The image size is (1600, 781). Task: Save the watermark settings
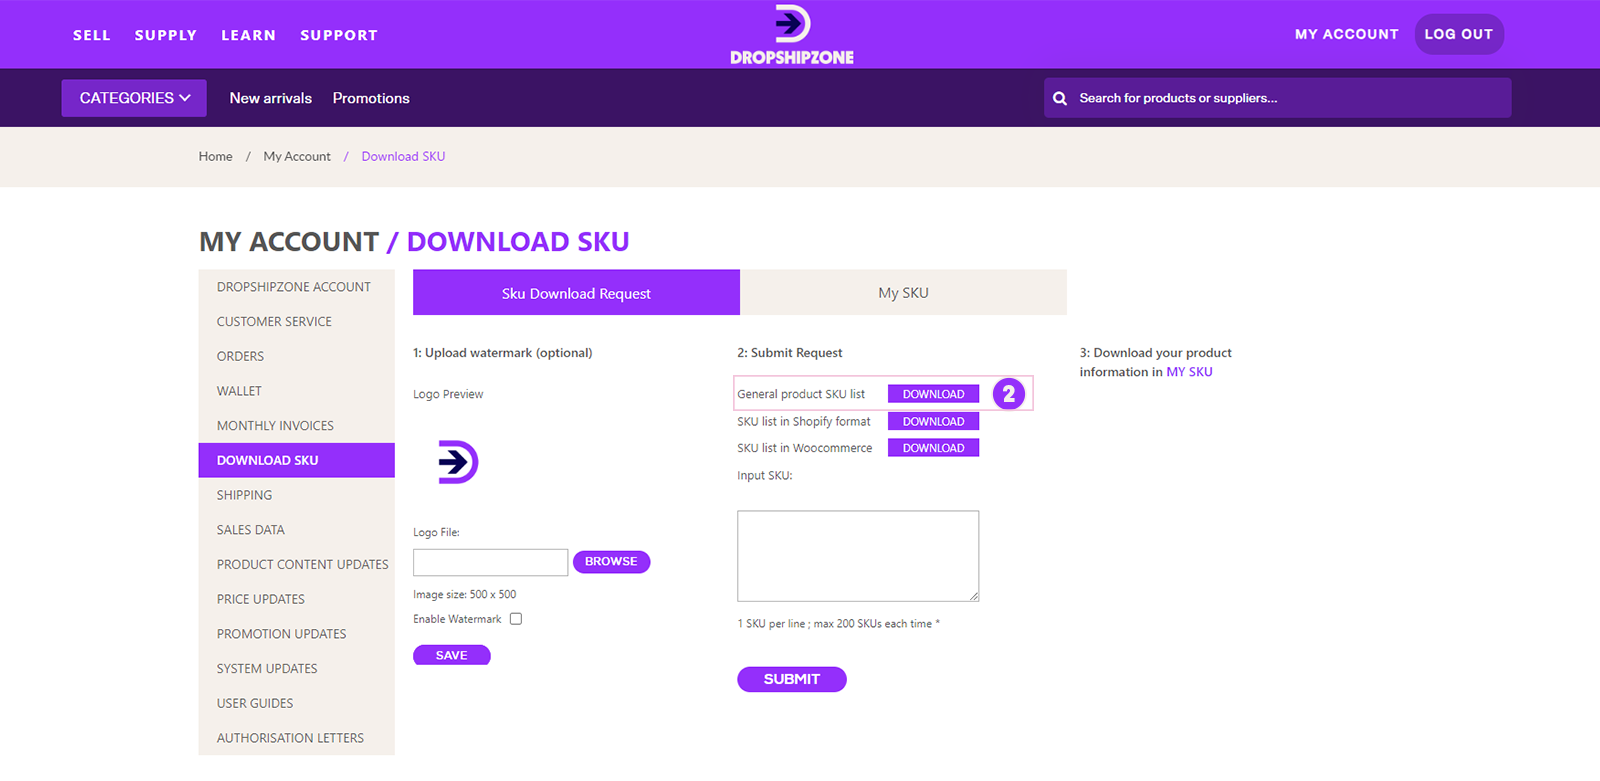(451, 655)
